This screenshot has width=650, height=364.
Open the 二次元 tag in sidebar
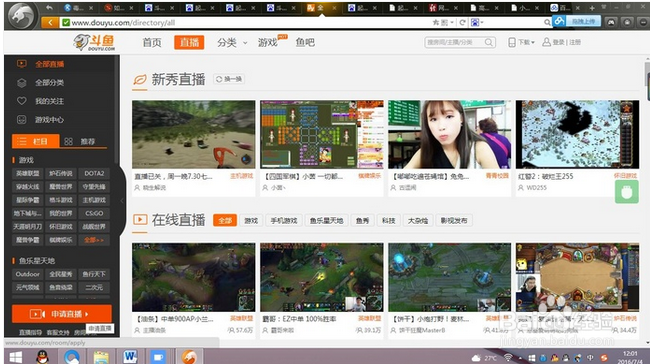(94, 287)
